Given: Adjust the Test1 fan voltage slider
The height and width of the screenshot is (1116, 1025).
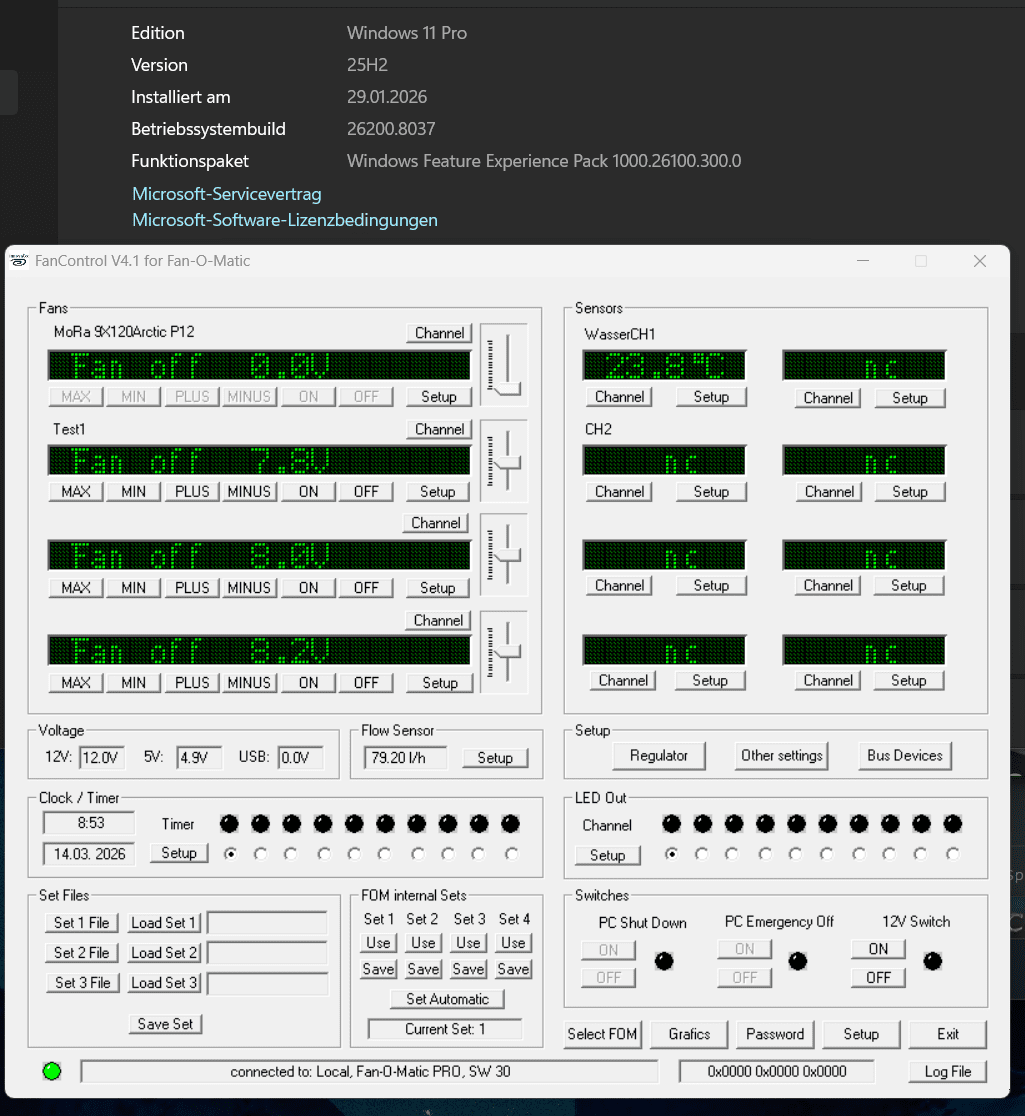Looking at the screenshot, I should point(508,463).
